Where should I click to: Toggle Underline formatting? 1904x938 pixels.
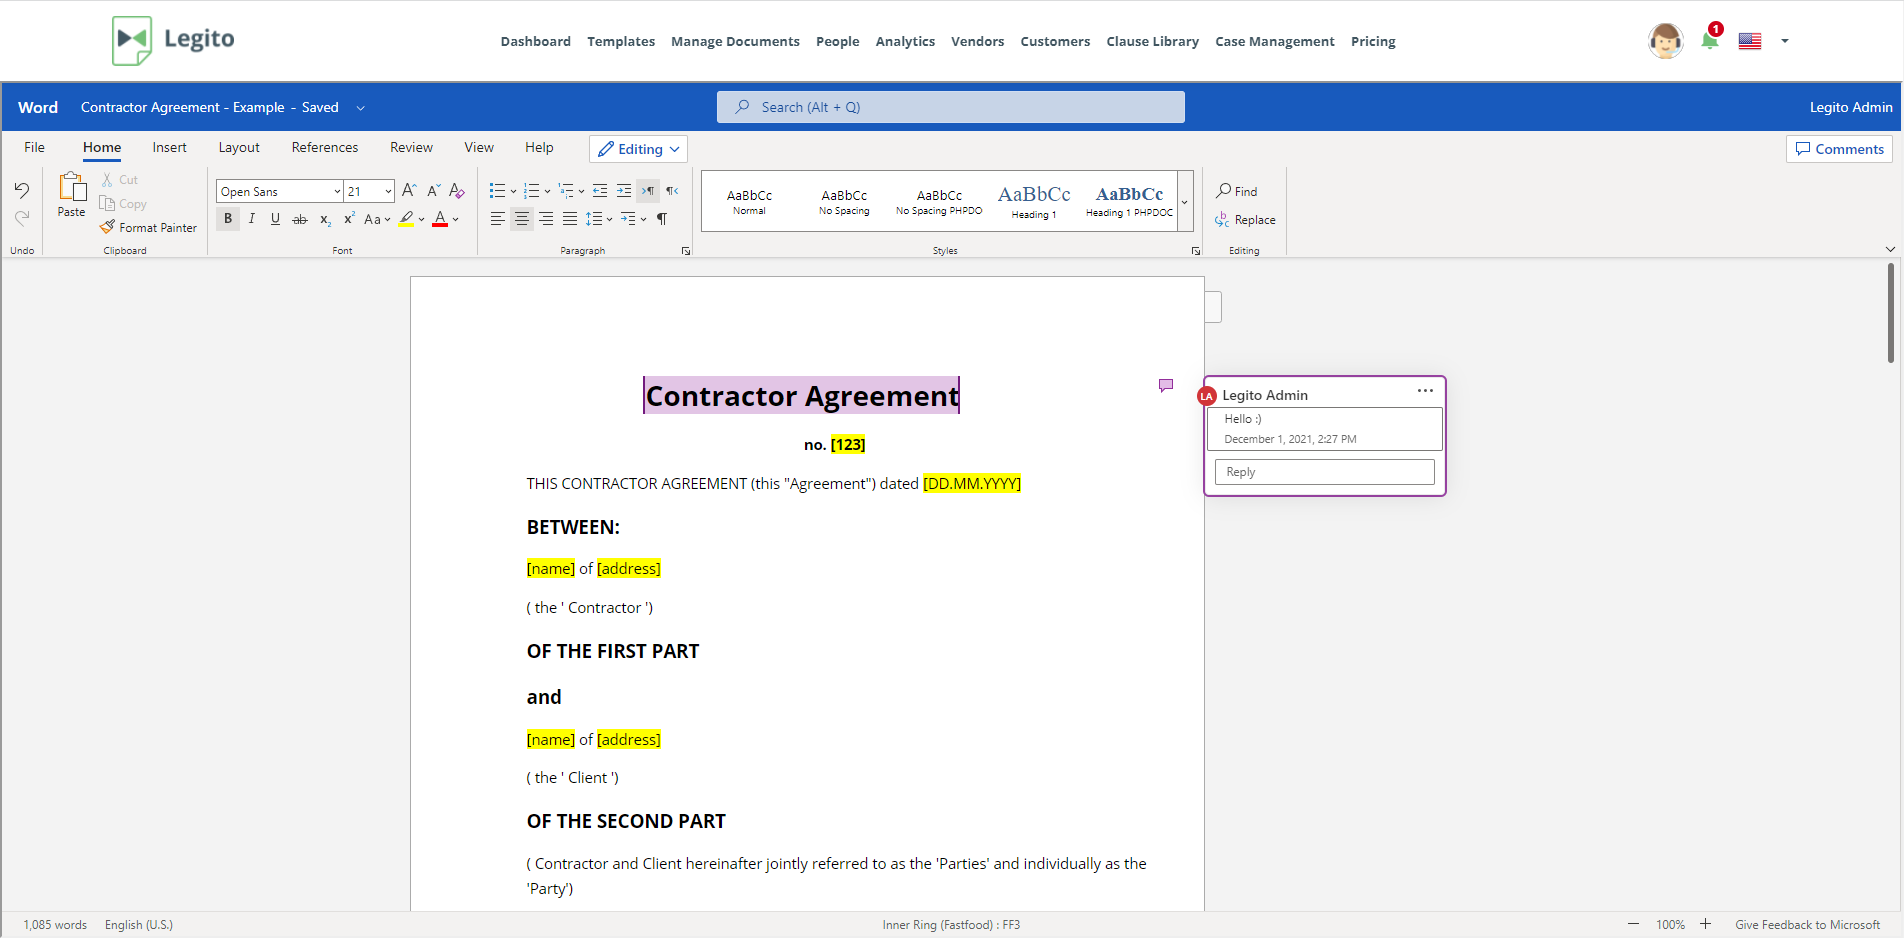[276, 219]
